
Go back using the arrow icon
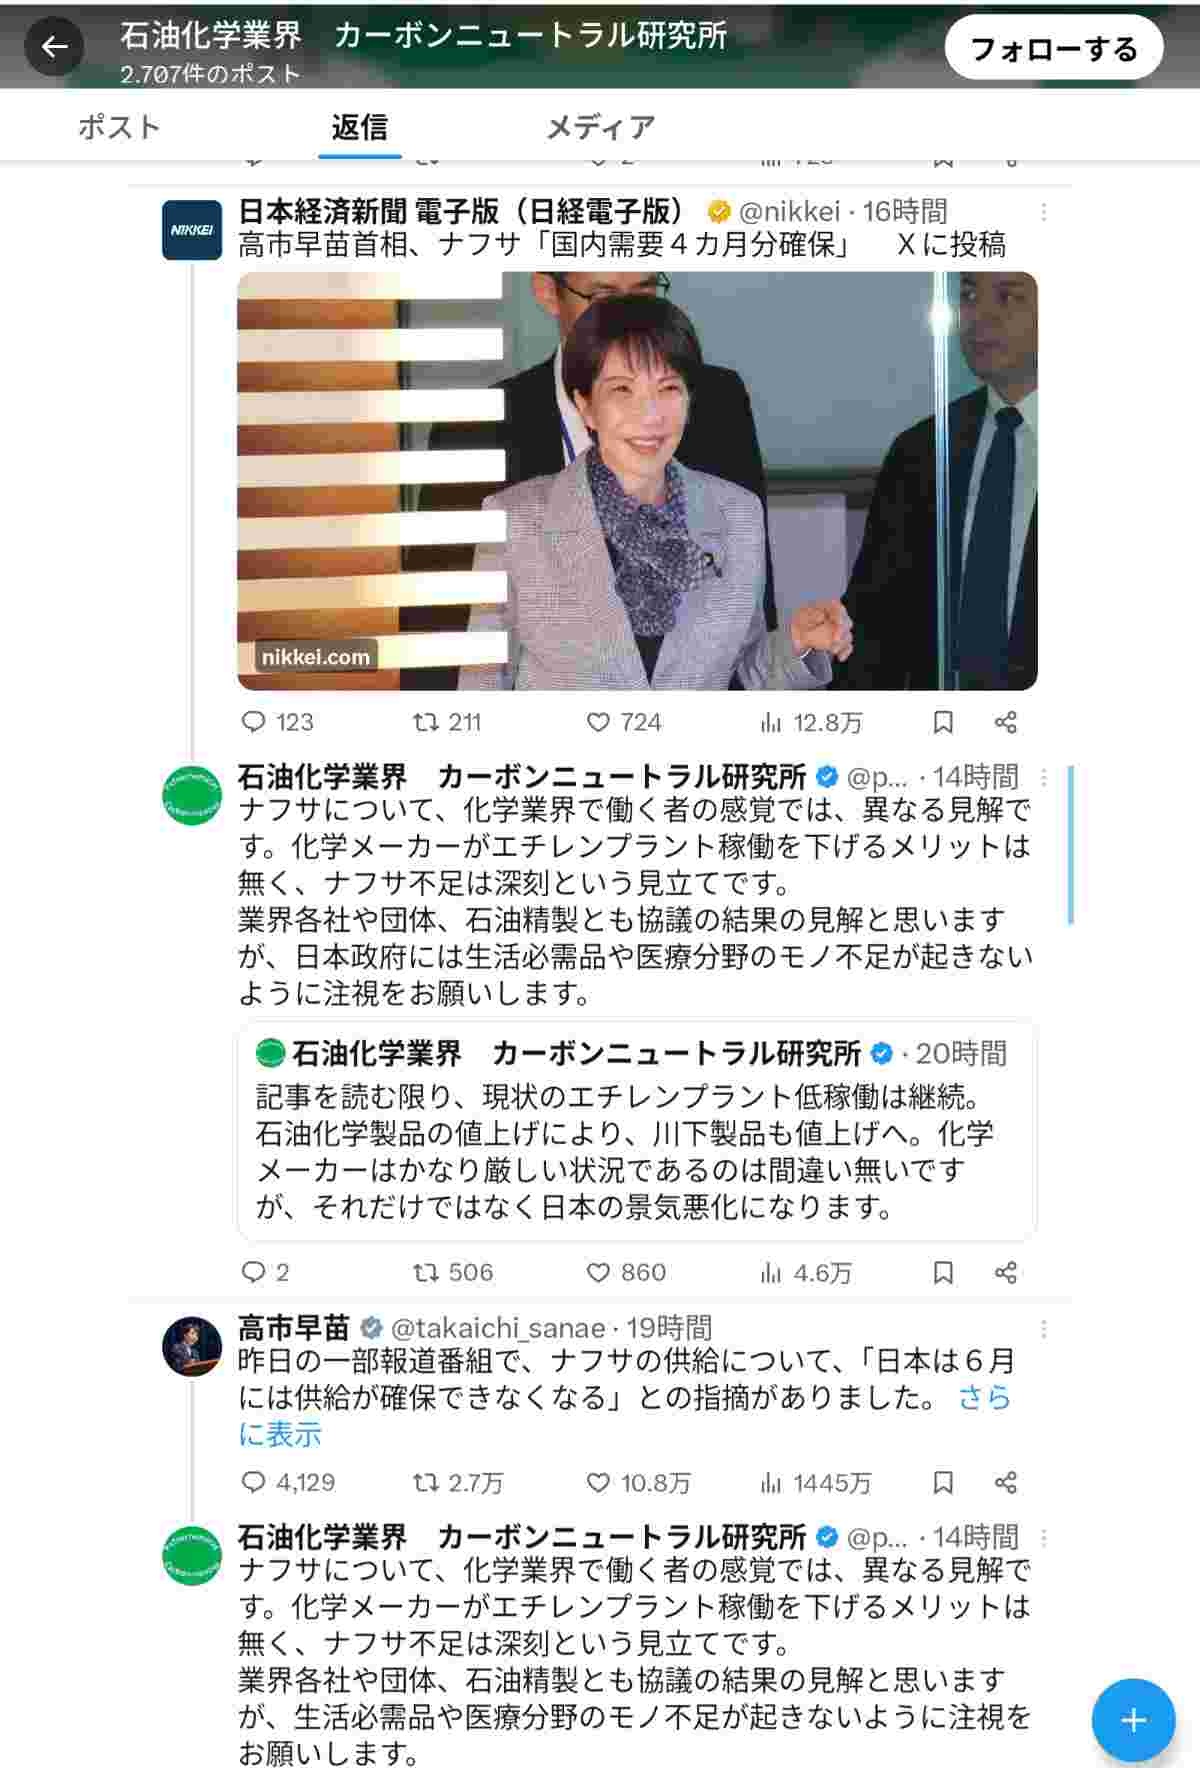pos(54,46)
